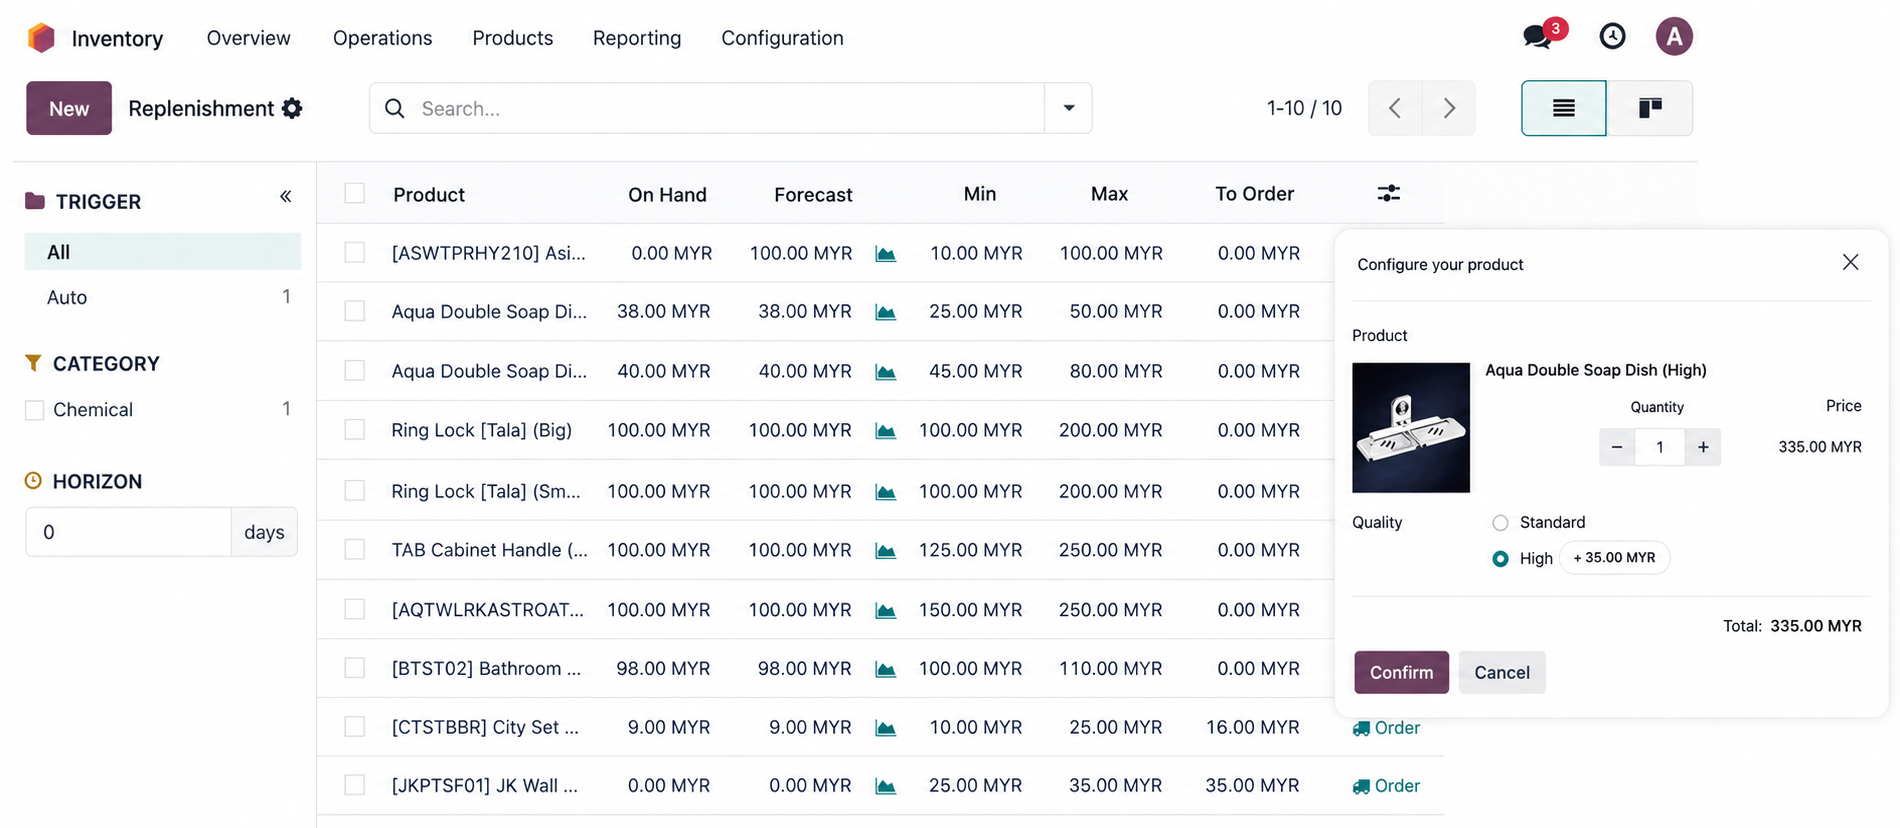Increase product quantity with plus button
The height and width of the screenshot is (828, 1900).
[1702, 447]
